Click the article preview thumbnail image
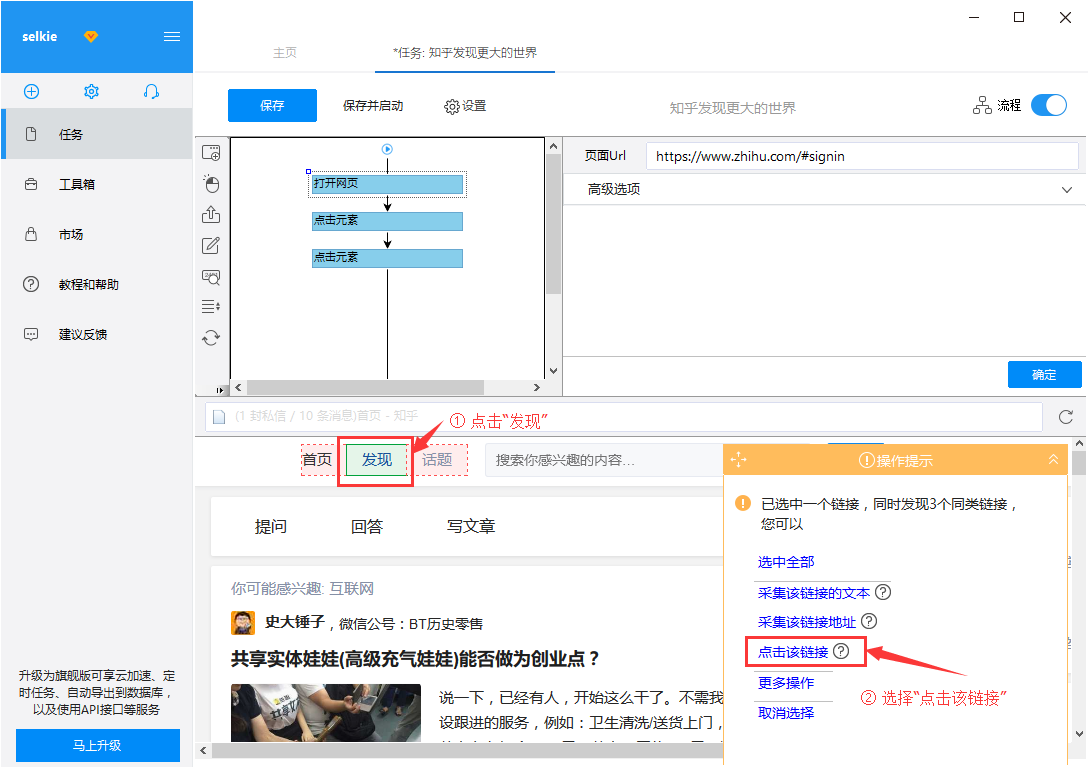 point(326,713)
